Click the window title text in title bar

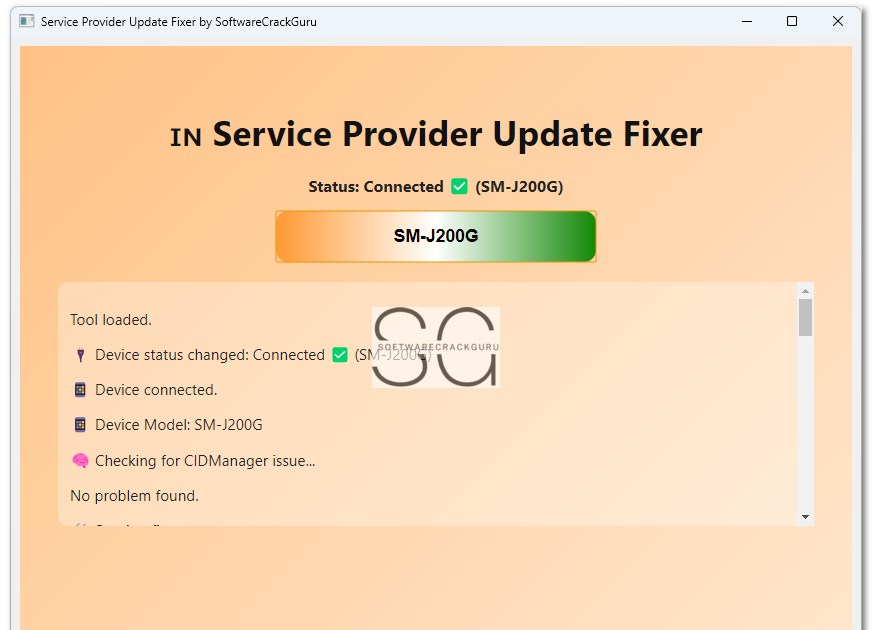[x=179, y=22]
